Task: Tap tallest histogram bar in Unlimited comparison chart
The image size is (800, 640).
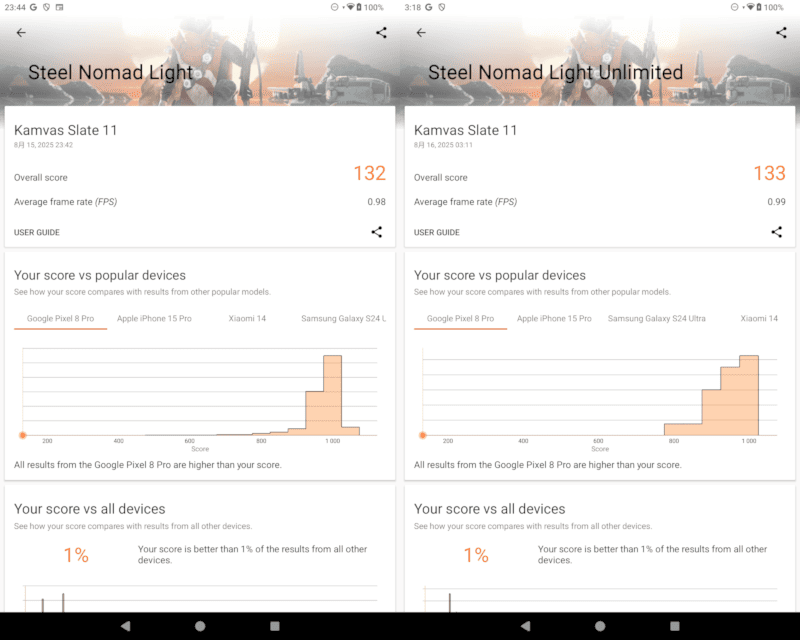Action: click(748, 395)
